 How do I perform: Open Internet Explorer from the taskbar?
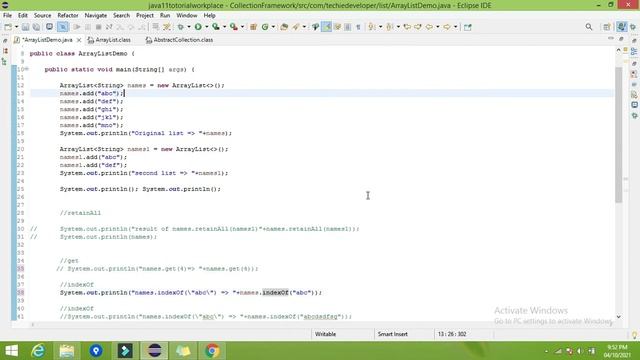pyautogui.click(x=38, y=351)
